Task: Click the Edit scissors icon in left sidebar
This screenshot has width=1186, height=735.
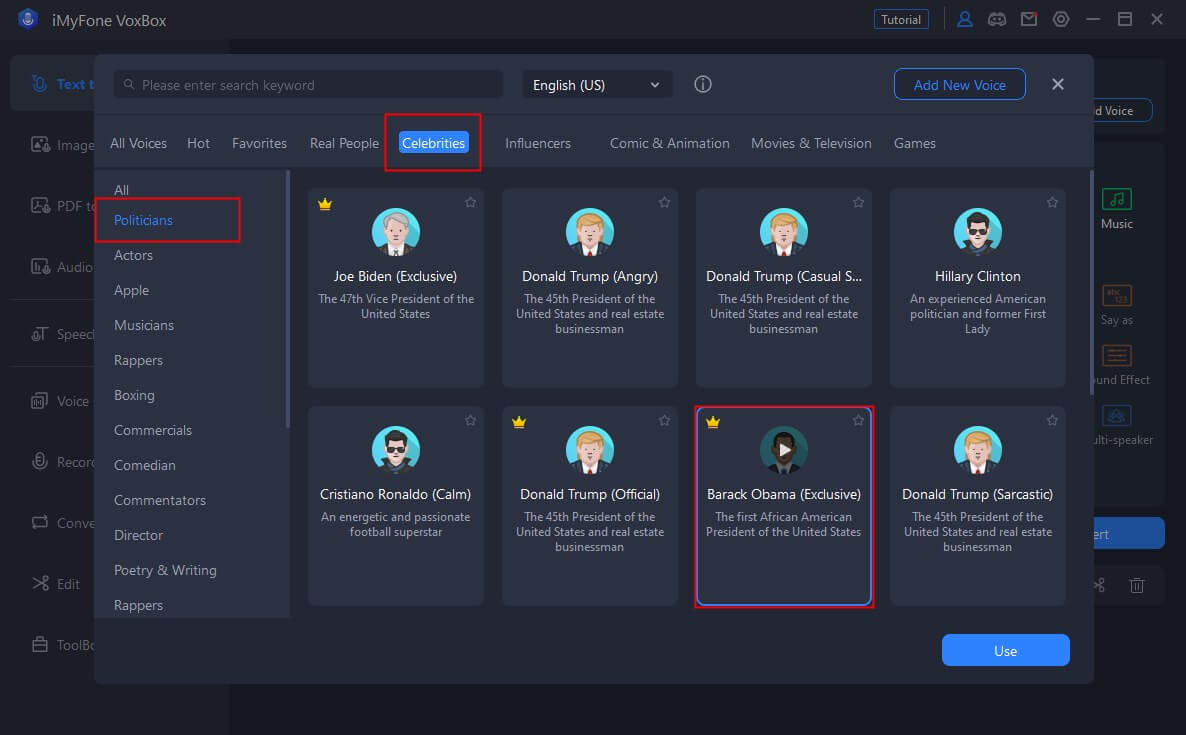Action: coord(40,583)
